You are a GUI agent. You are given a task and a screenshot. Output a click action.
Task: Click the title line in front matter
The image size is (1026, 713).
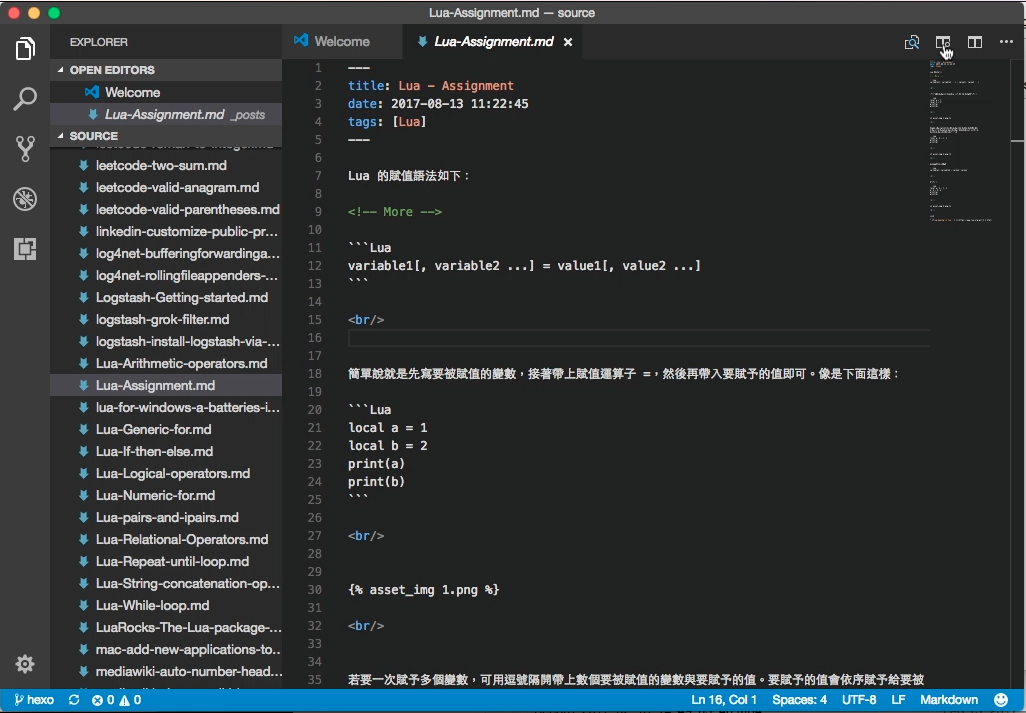point(431,86)
